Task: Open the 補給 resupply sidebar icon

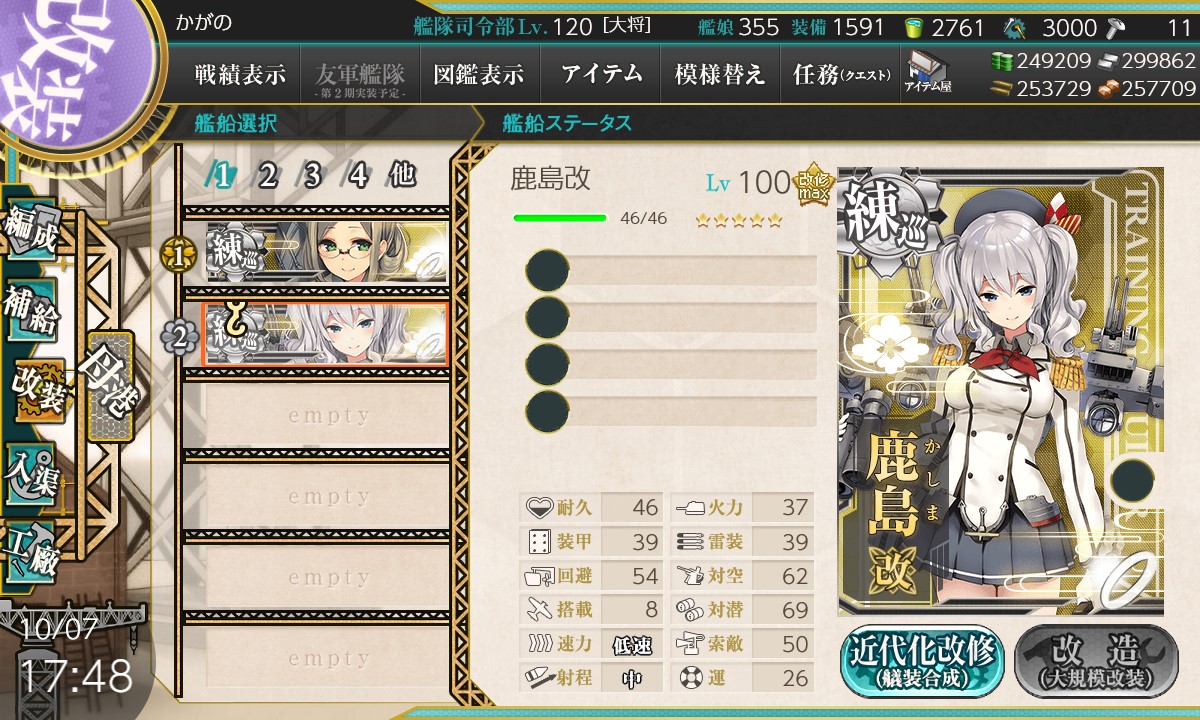Action: tap(30, 311)
